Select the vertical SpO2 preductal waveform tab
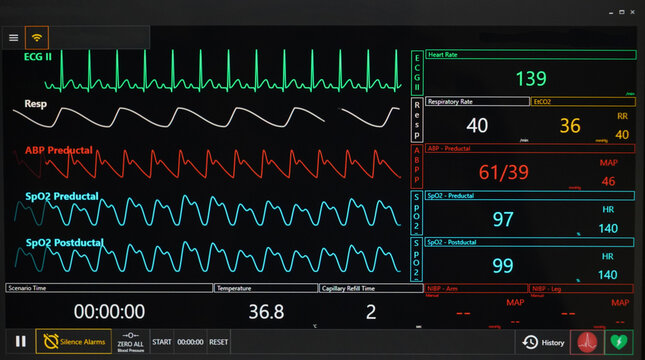The height and width of the screenshot is (360, 645). pyautogui.click(x=416, y=212)
